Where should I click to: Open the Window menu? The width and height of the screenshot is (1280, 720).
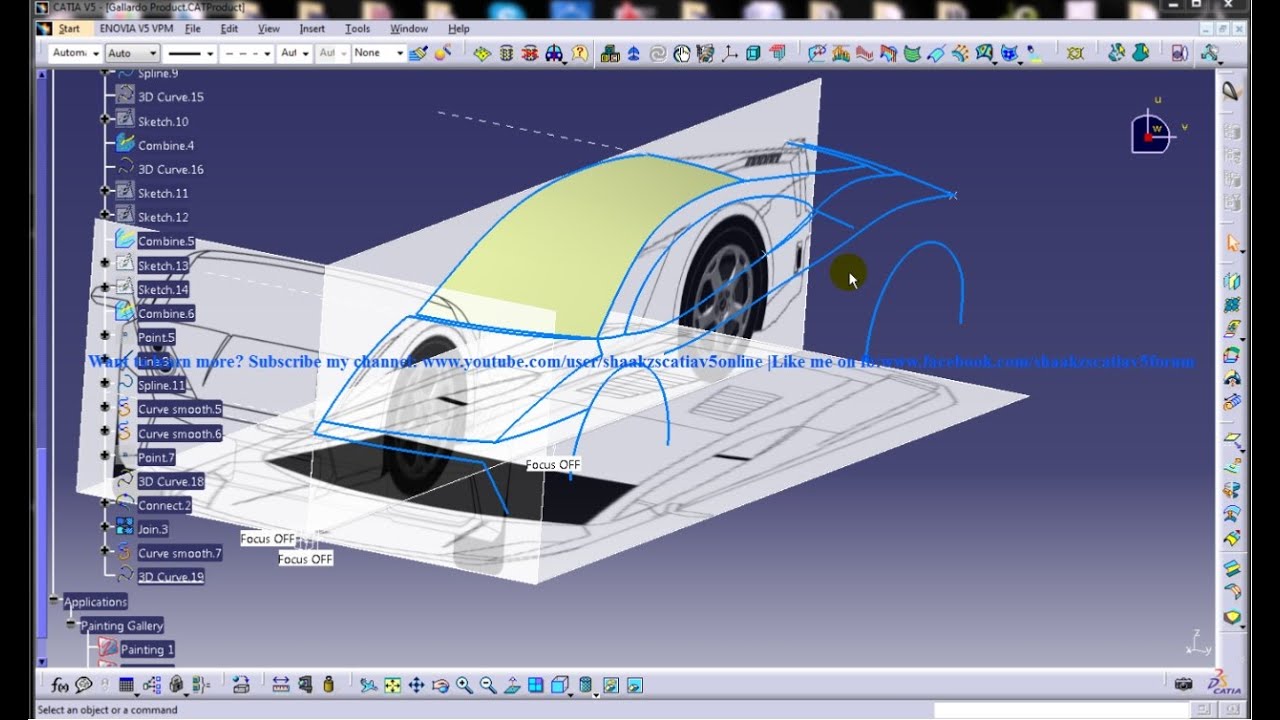(408, 29)
